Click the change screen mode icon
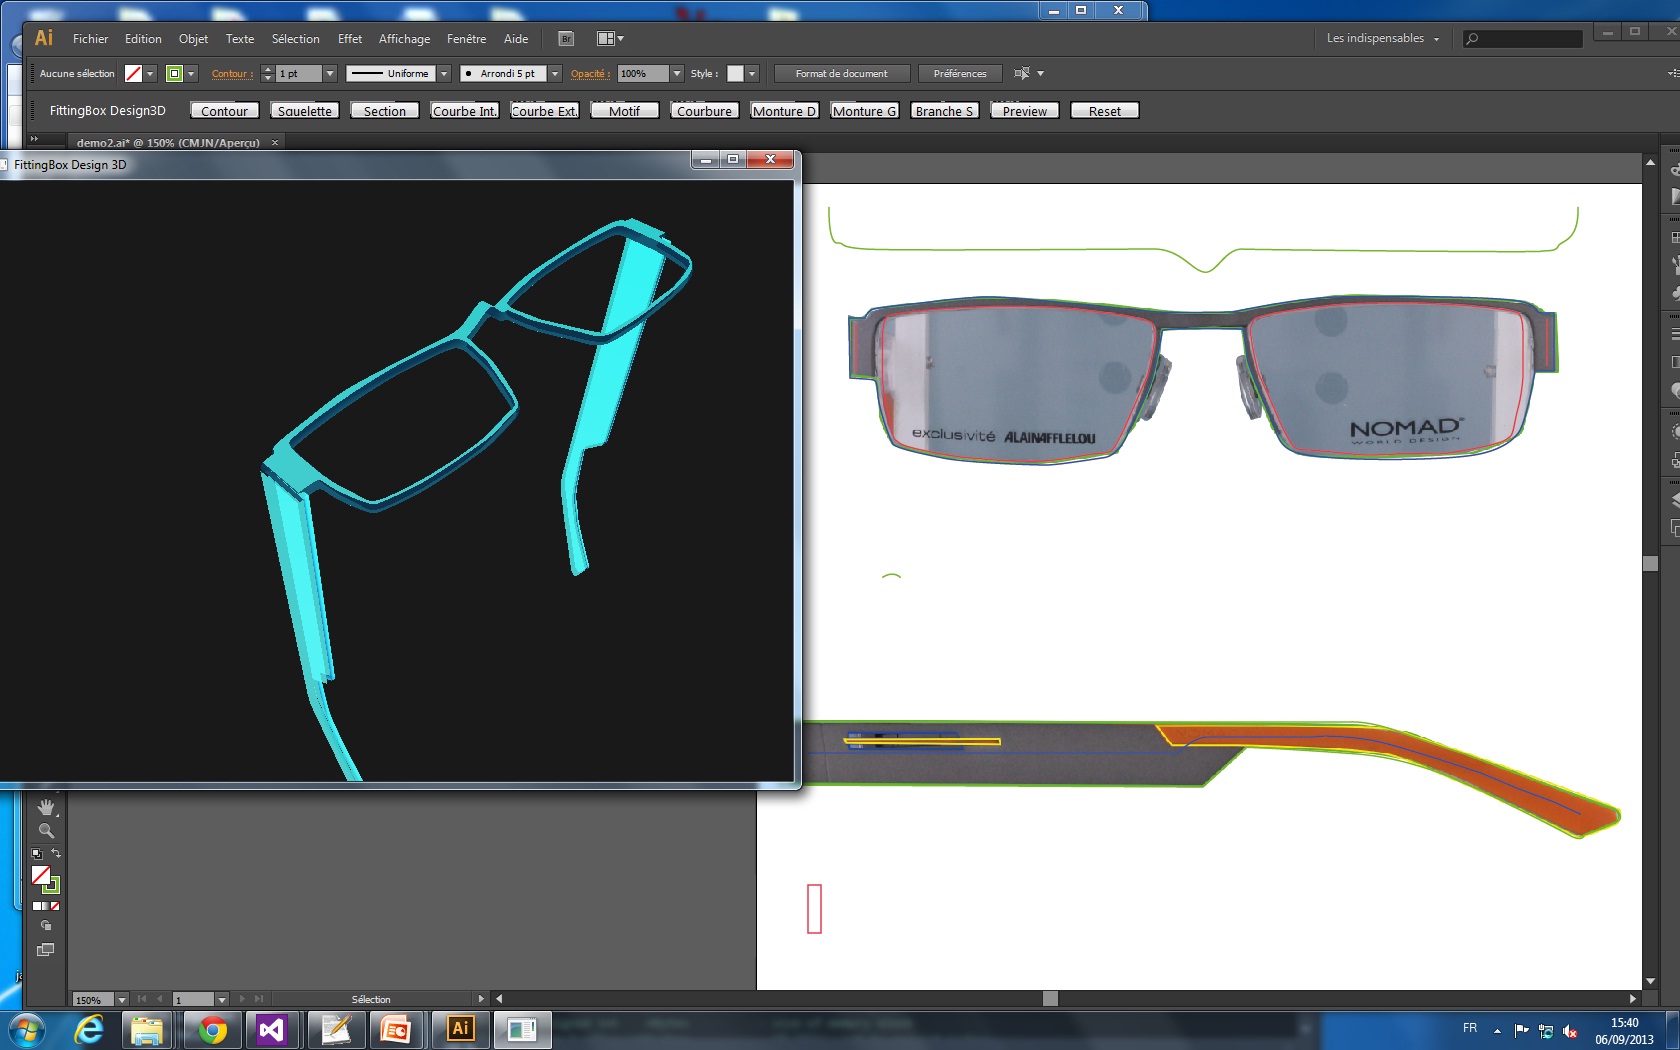 (46, 950)
